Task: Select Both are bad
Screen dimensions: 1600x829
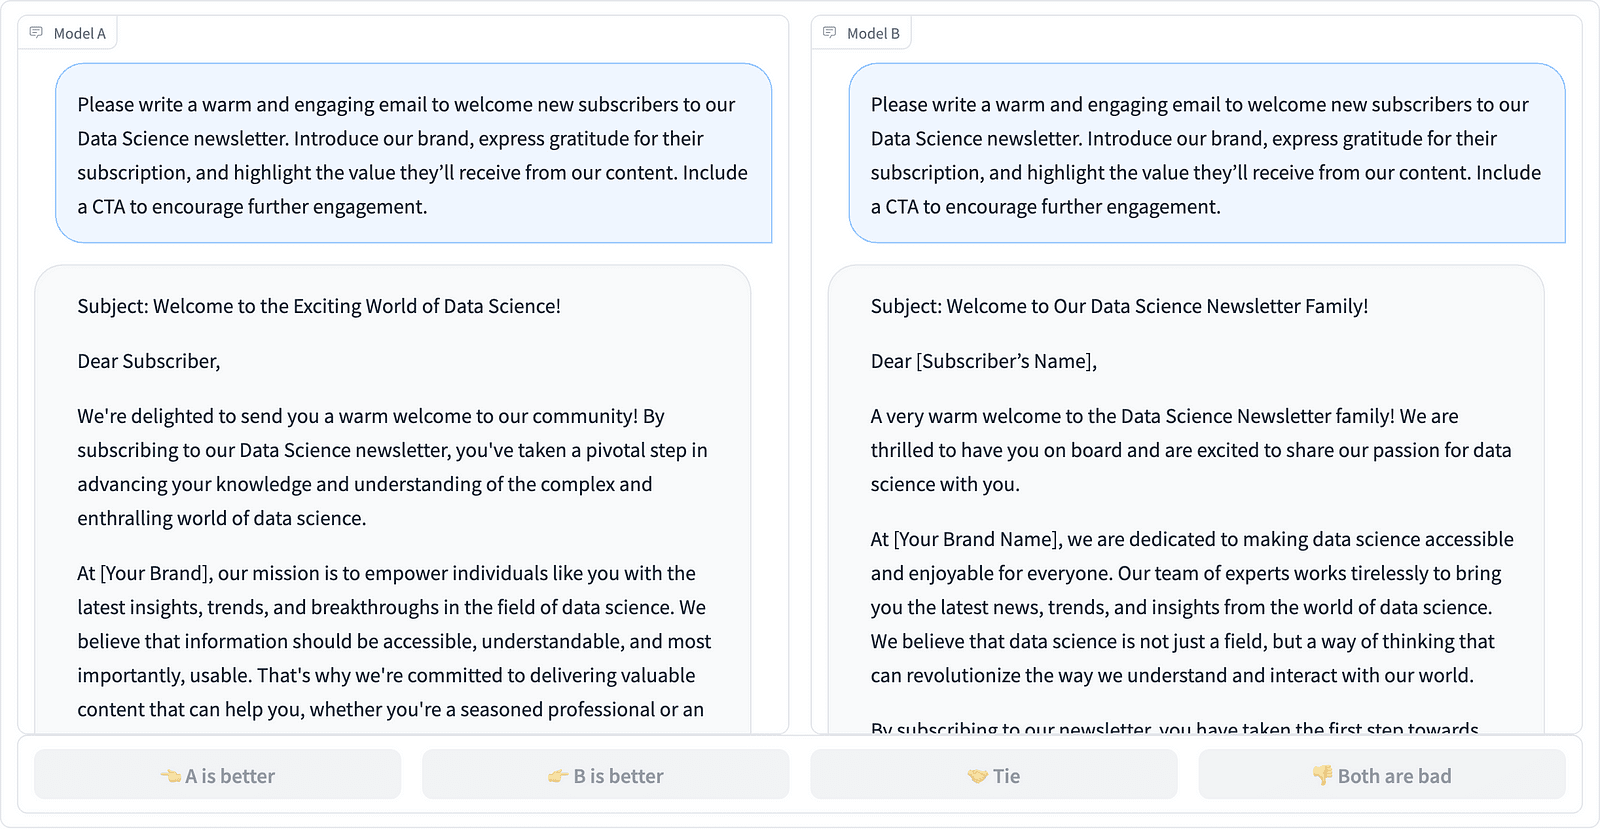Action: coord(1382,775)
